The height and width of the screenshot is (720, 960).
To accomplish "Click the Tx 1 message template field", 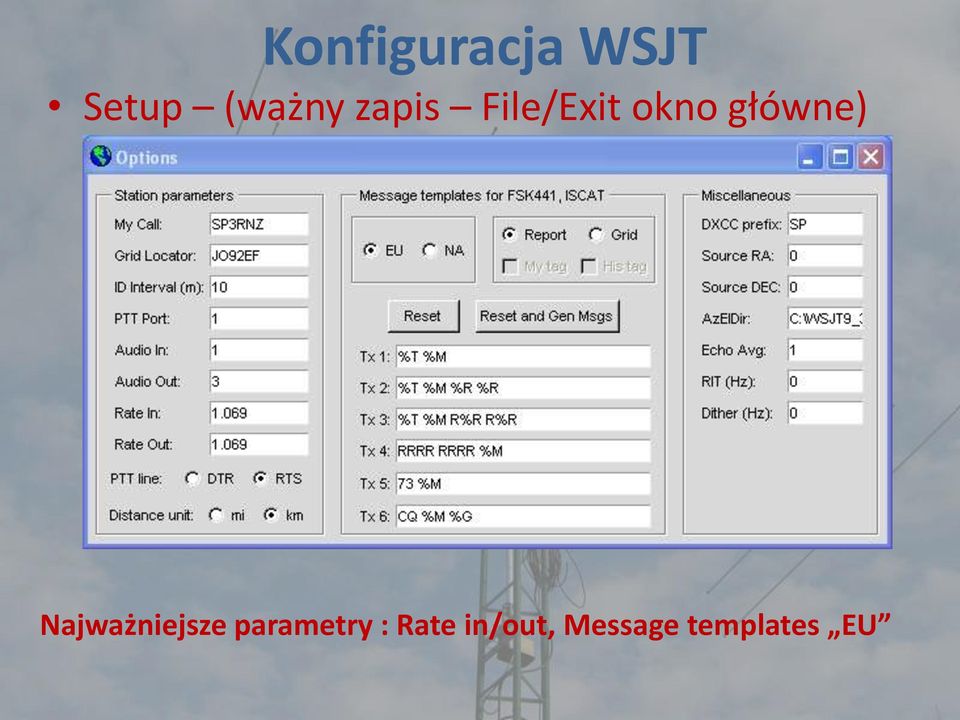I will [523, 356].
